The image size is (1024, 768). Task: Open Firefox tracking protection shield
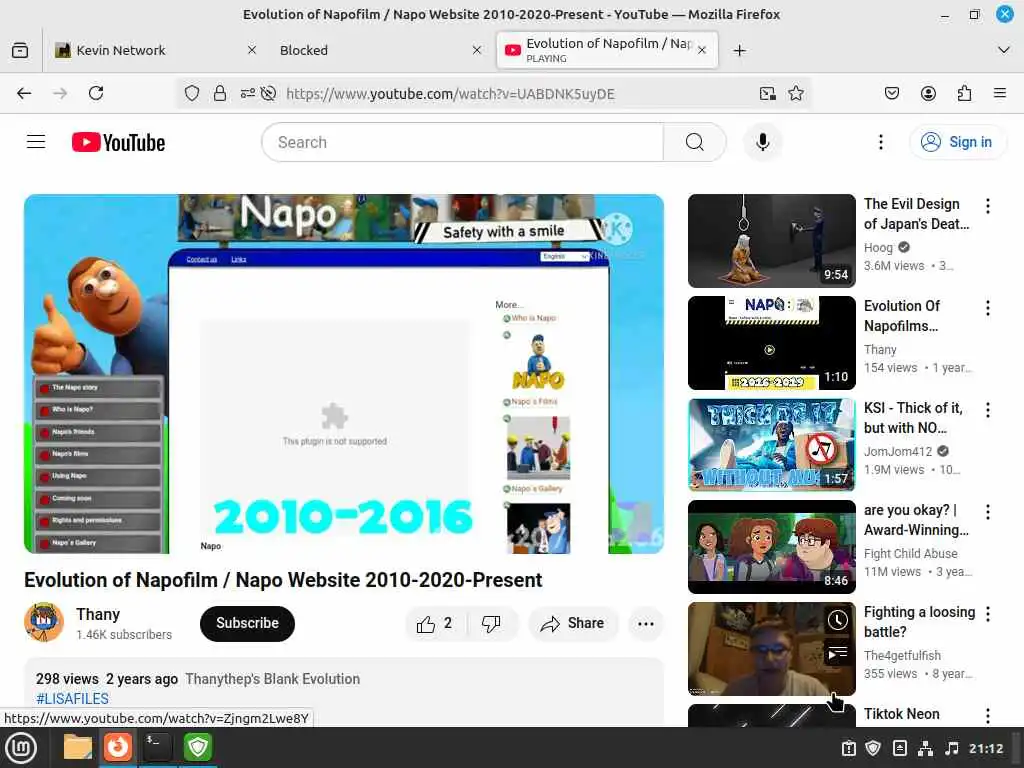click(x=191, y=93)
